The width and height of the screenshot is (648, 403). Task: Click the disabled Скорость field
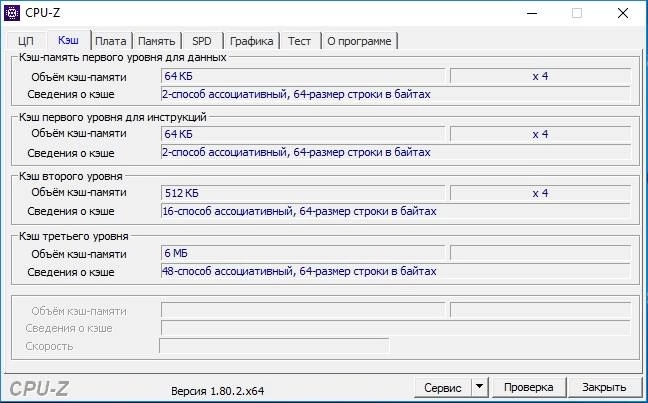point(274,346)
